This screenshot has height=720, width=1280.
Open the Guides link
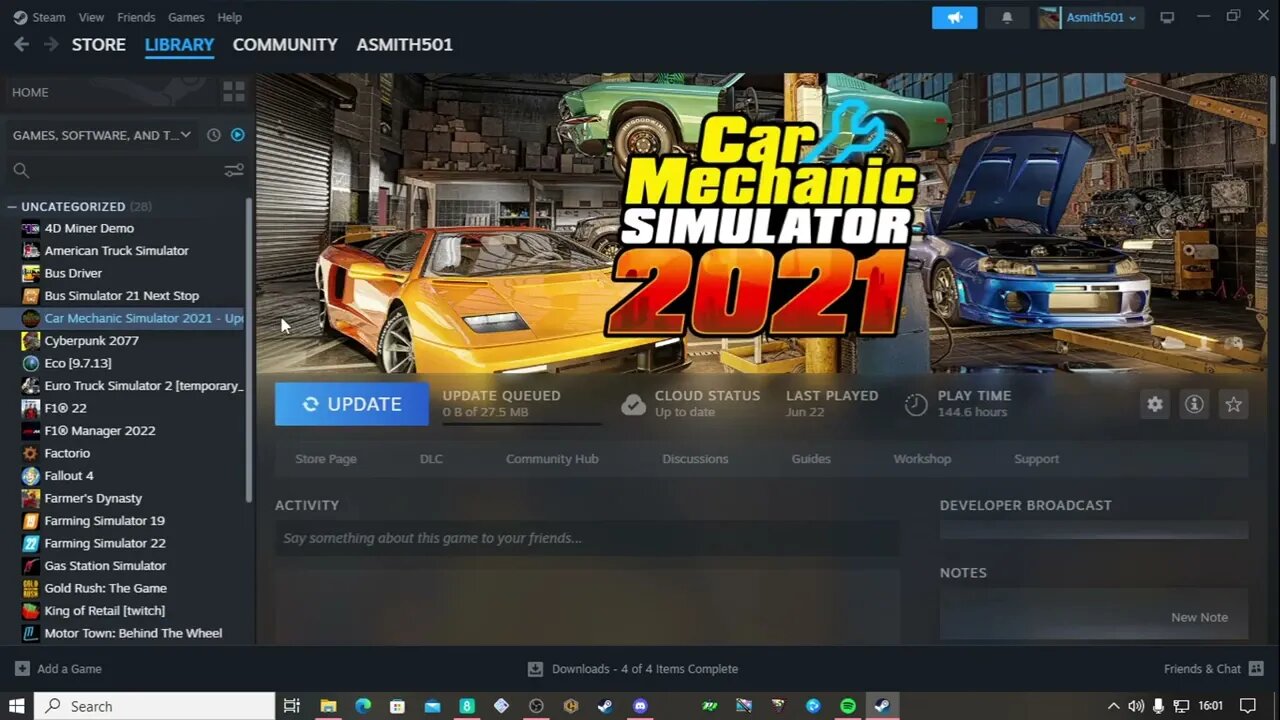point(811,459)
